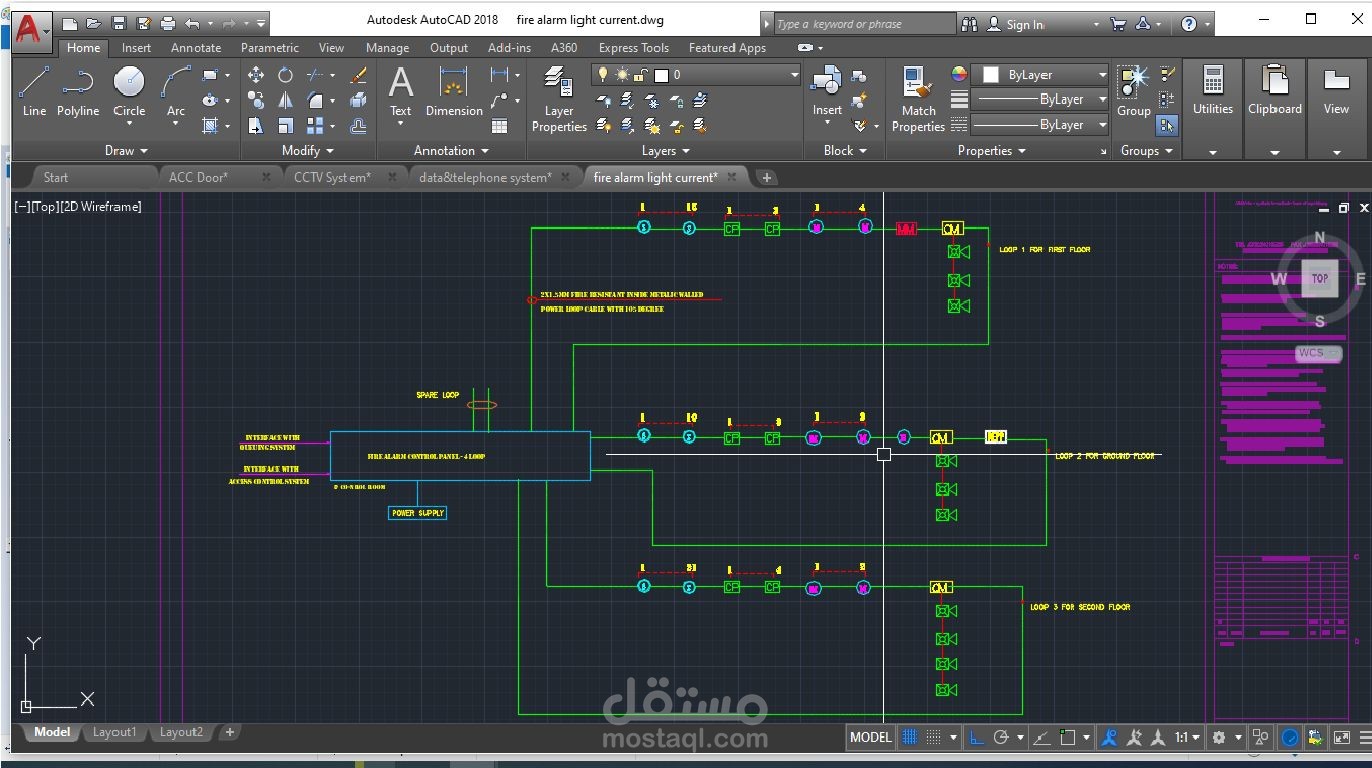
Task: Toggle annotation visibility in status bar
Action: pos(1109,737)
